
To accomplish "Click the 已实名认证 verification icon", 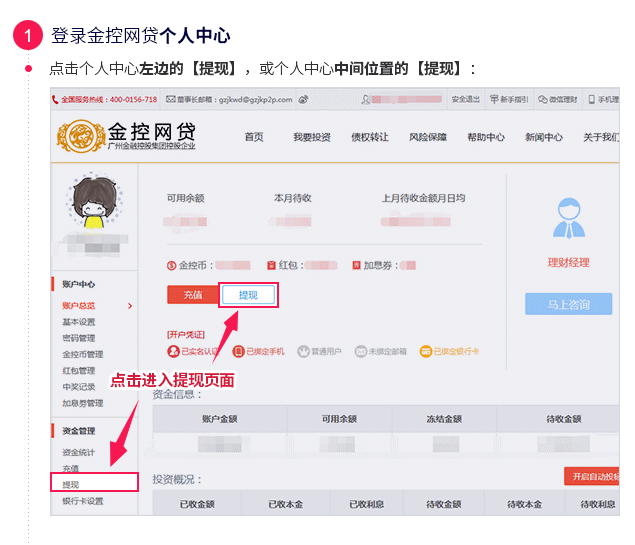I will [173, 351].
